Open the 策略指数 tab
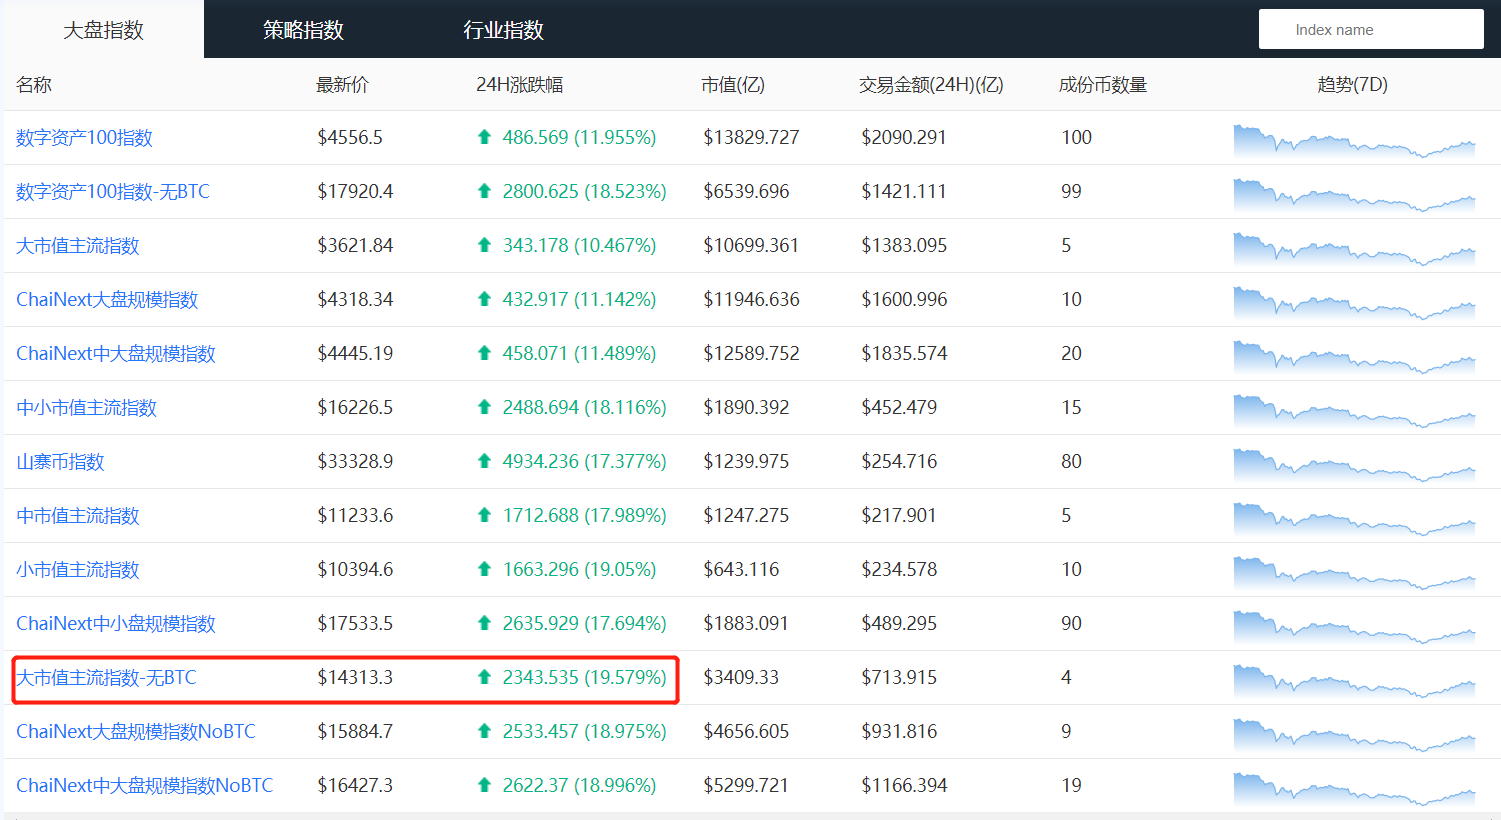The width and height of the screenshot is (1501, 820). click(303, 30)
